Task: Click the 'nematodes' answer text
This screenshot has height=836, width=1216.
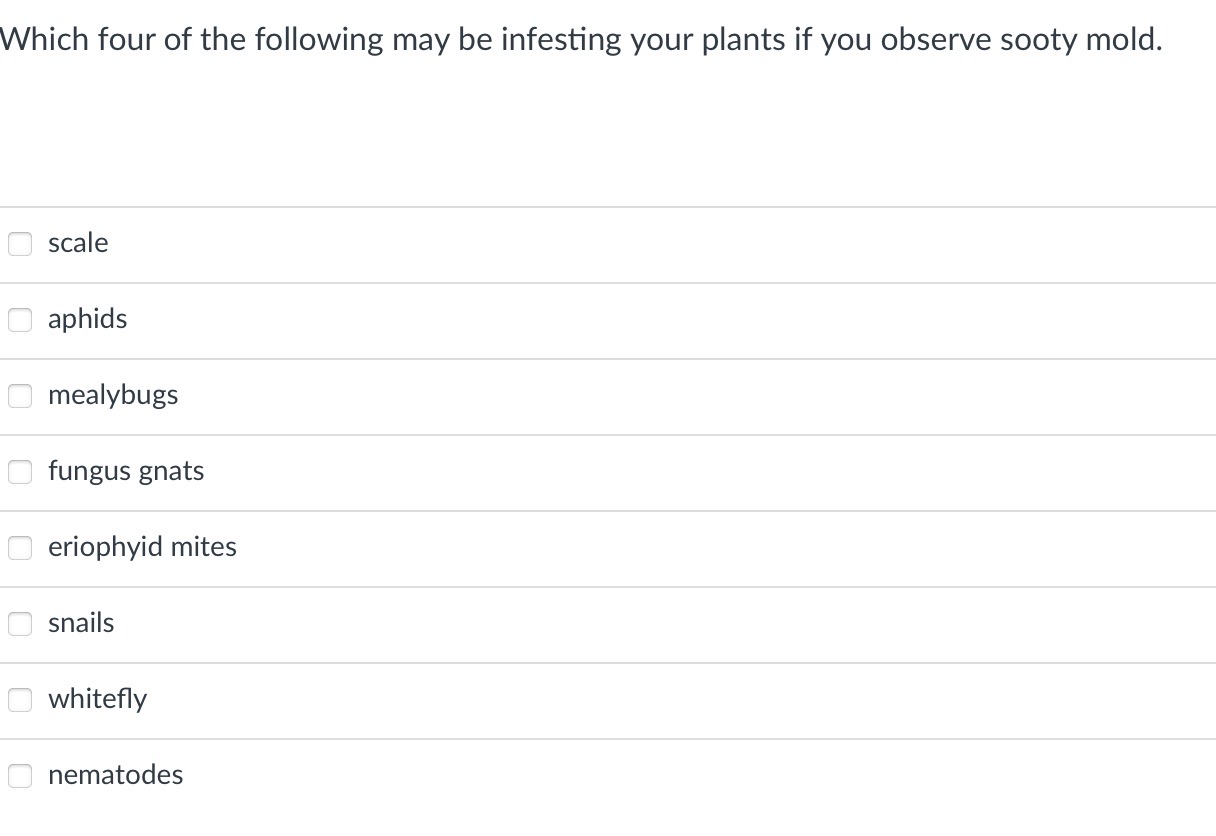Action: [x=116, y=775]
